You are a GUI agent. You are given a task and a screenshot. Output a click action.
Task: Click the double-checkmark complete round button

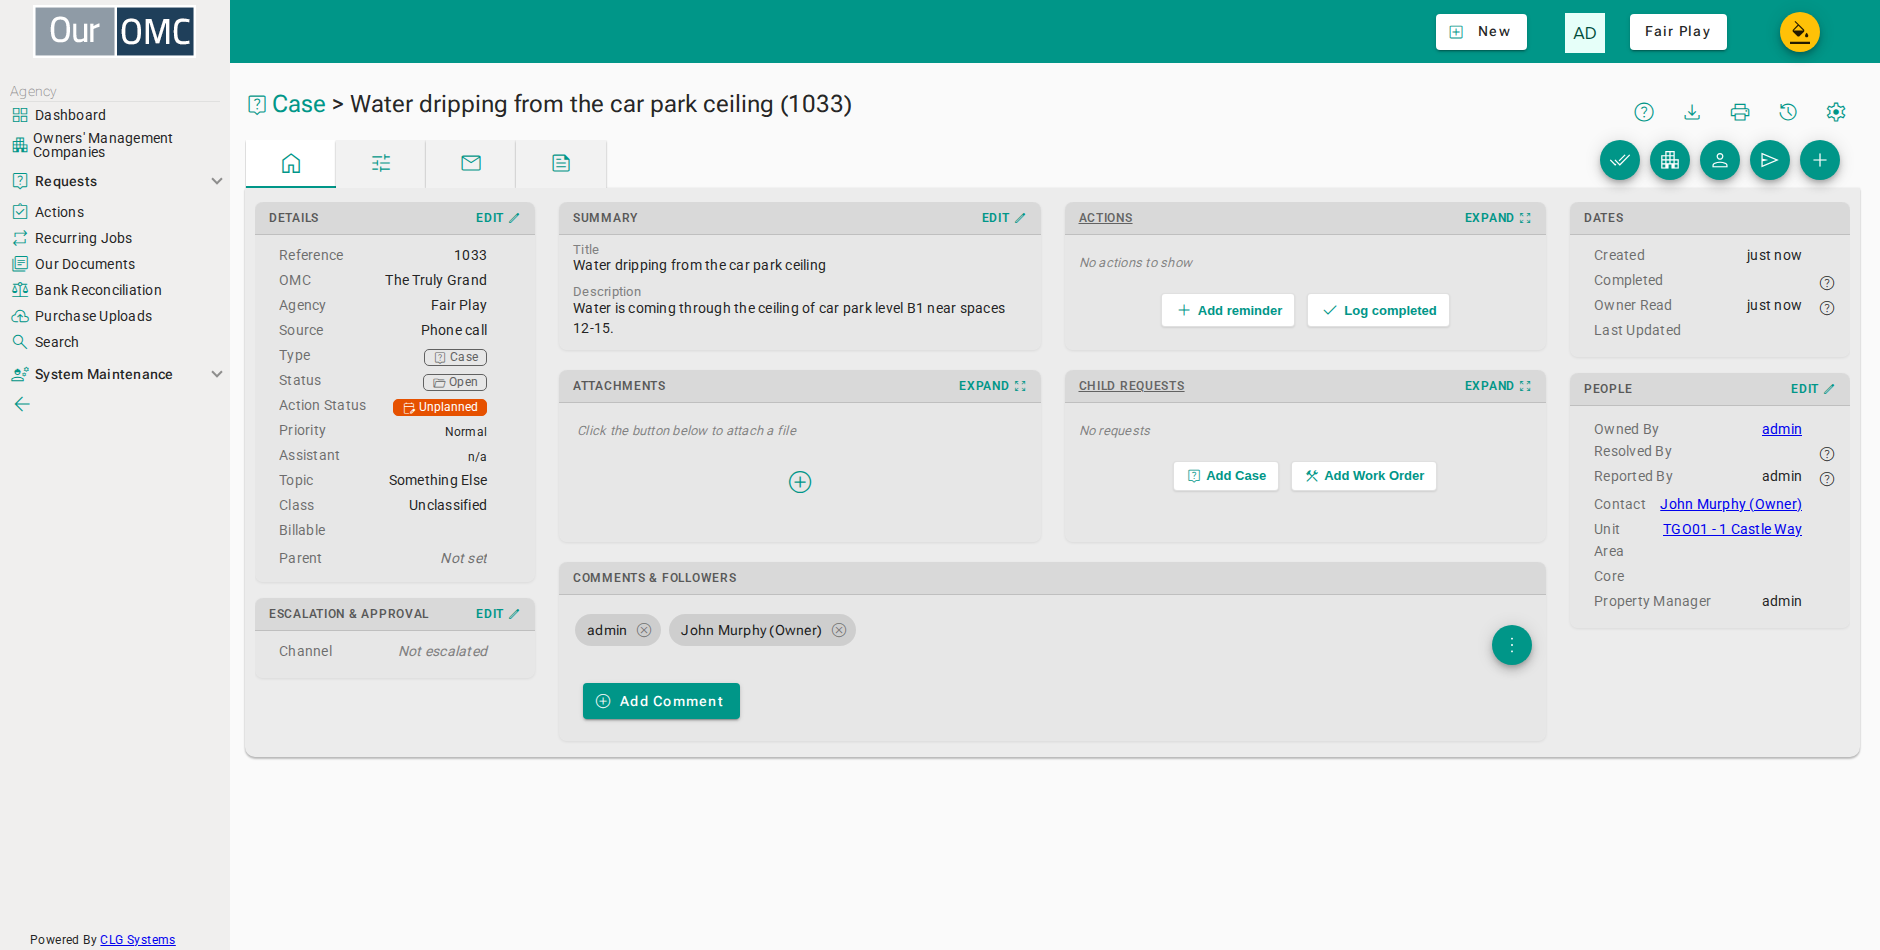pos(1620,160)
